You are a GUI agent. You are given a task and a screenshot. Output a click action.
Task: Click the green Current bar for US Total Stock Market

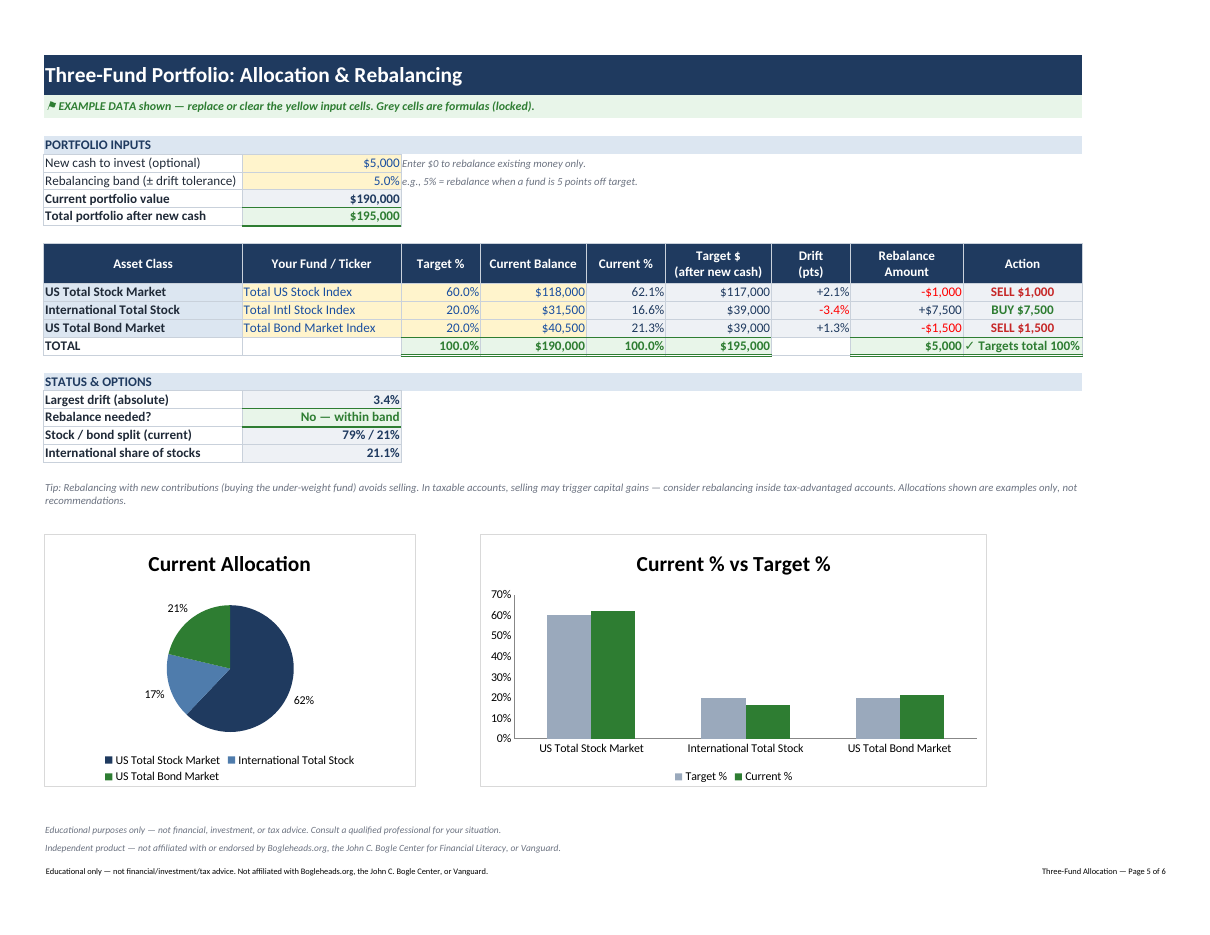click(x=613, y=674)
